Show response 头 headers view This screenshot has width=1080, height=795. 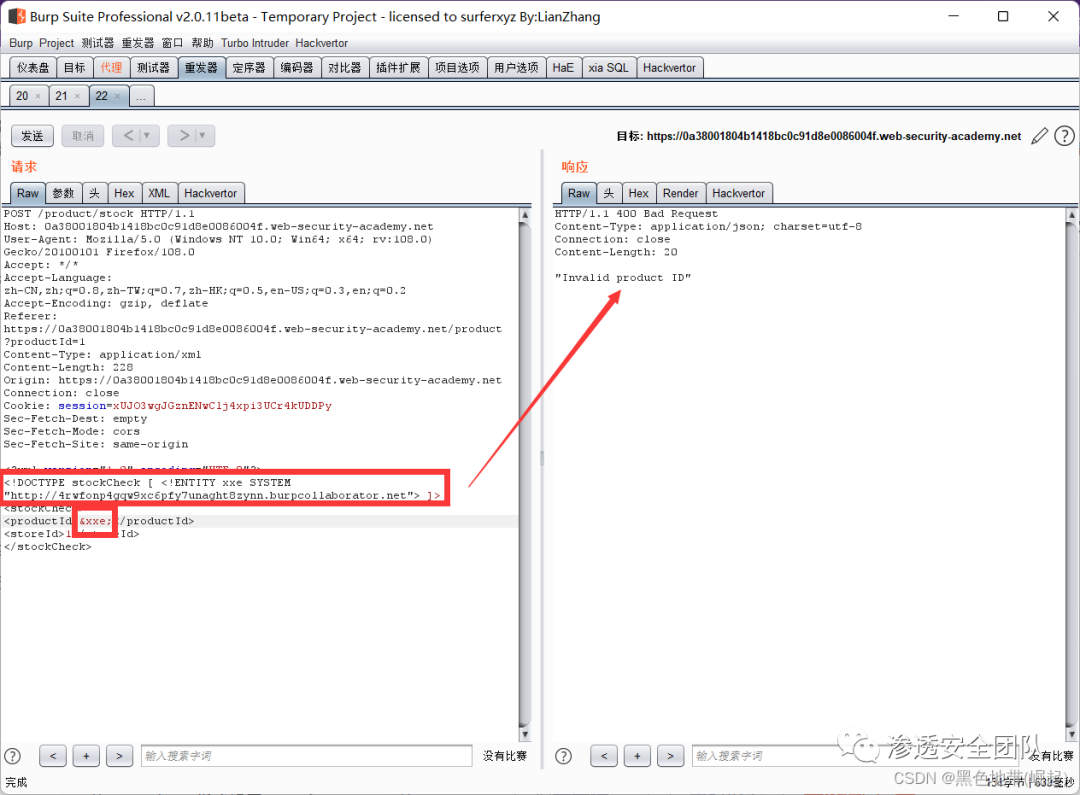pyautogui.click(x=609, y=193)
